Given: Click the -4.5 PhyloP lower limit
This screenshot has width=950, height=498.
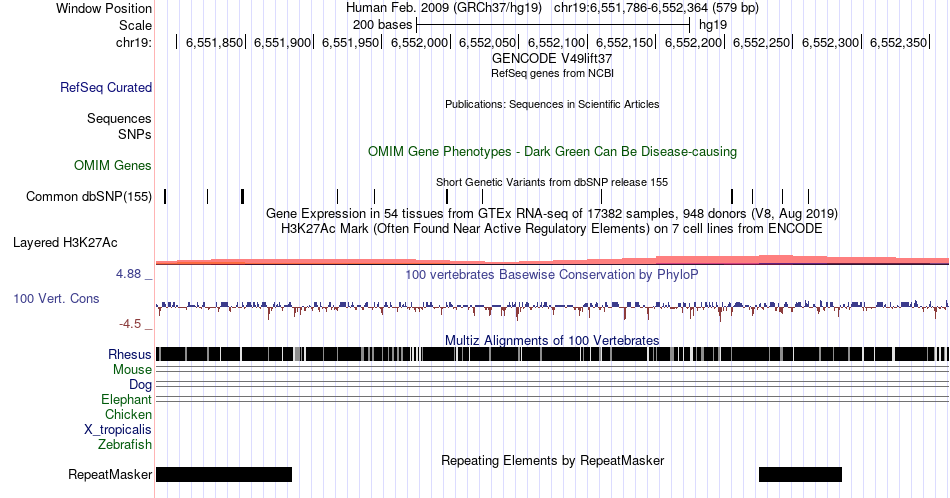Looking at the screenshot, I should coord(130,324).
